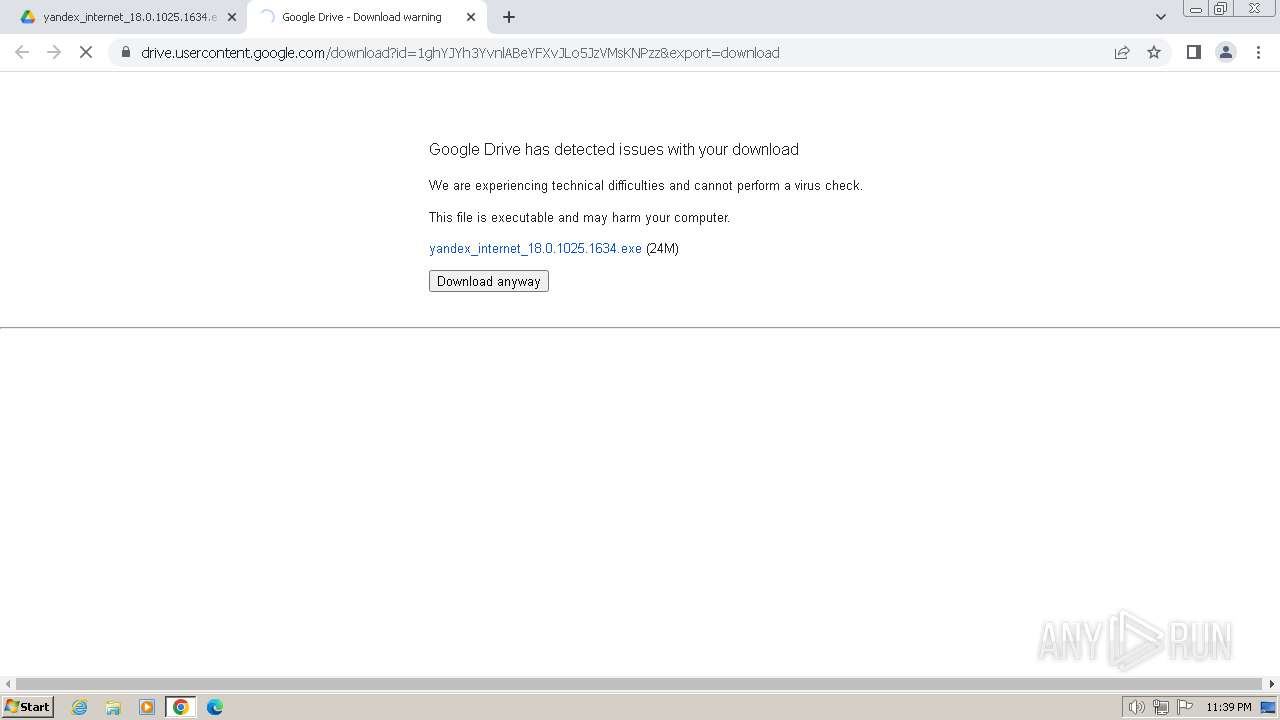This screenshot has width=1280, height=720.
Task: Click the taskbar clock 11:39 PM
Action: (x=1228, y=707)
